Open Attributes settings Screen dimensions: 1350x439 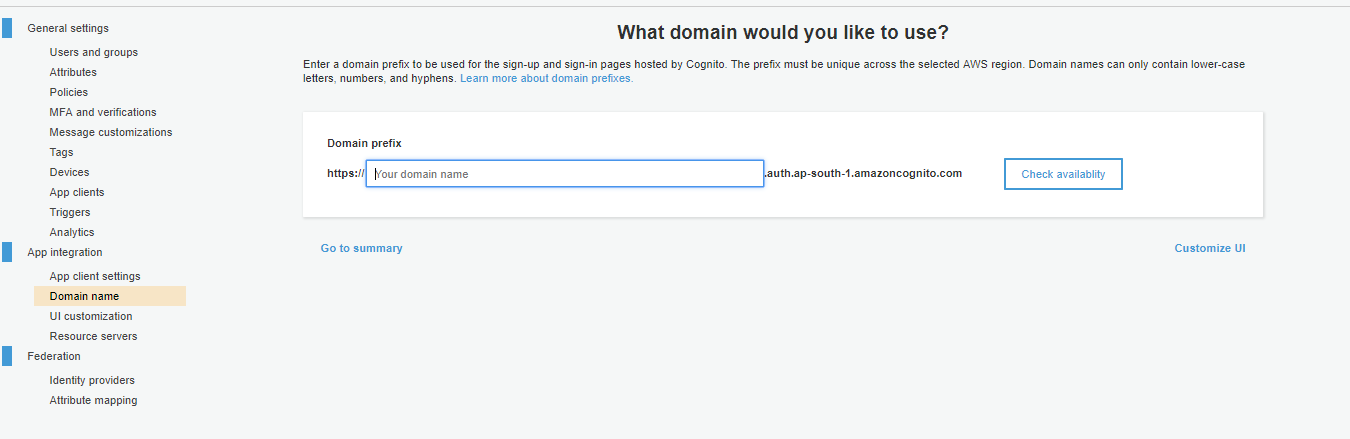[73, 72]
